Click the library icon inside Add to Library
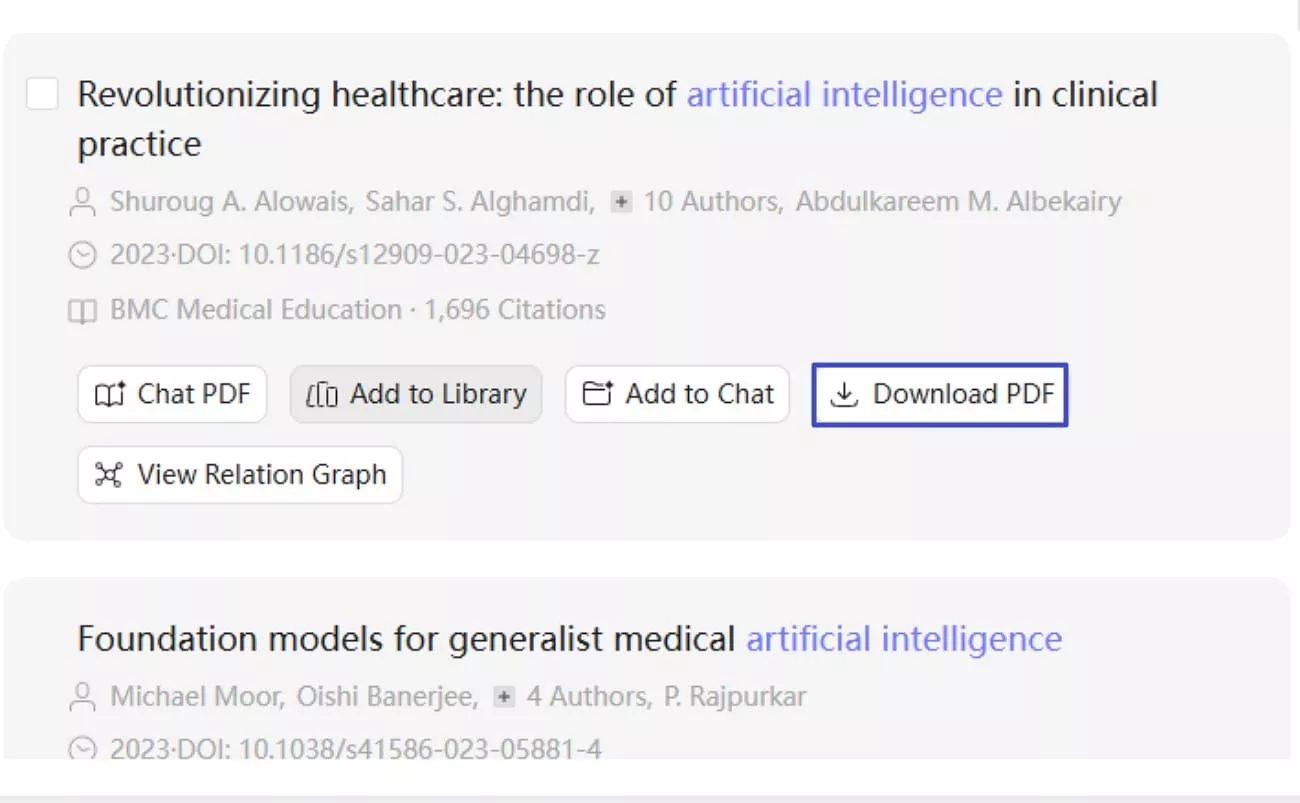Screen dimensions: 1300x803 pyautogui.click(x=322, y=394)
